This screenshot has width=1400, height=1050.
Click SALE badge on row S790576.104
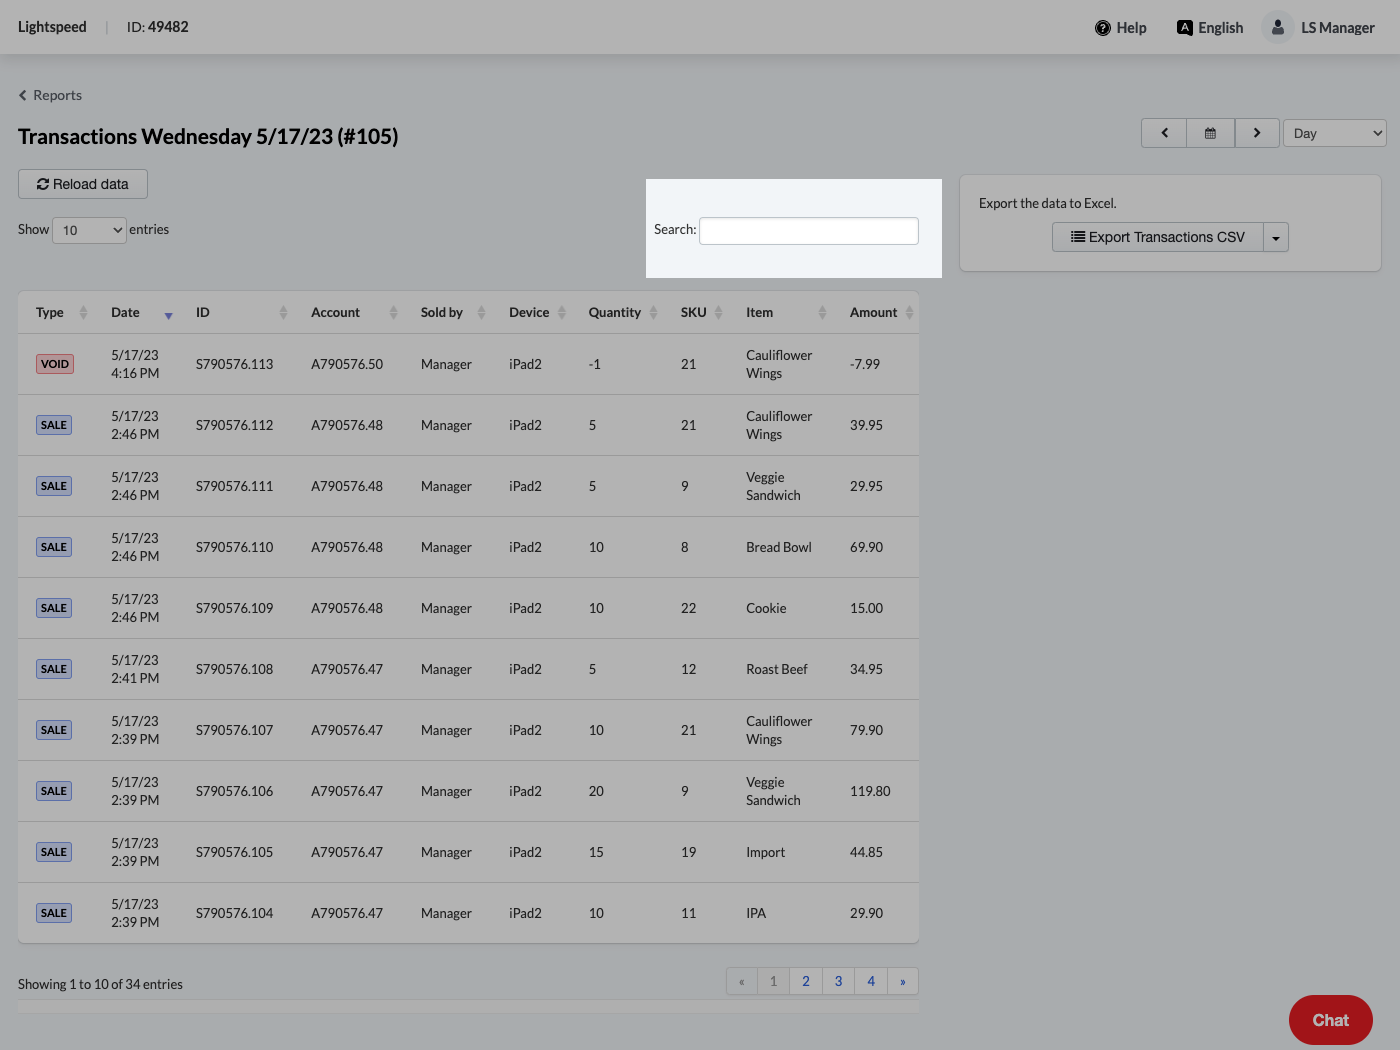[54, 913]
